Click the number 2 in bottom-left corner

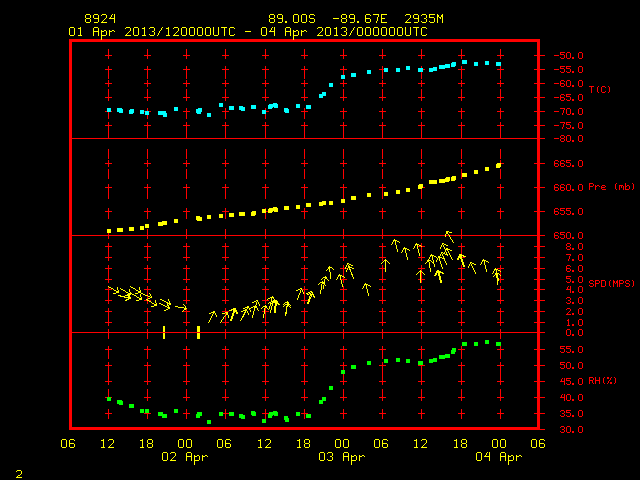pyautogui.click(x=19, y=474)
